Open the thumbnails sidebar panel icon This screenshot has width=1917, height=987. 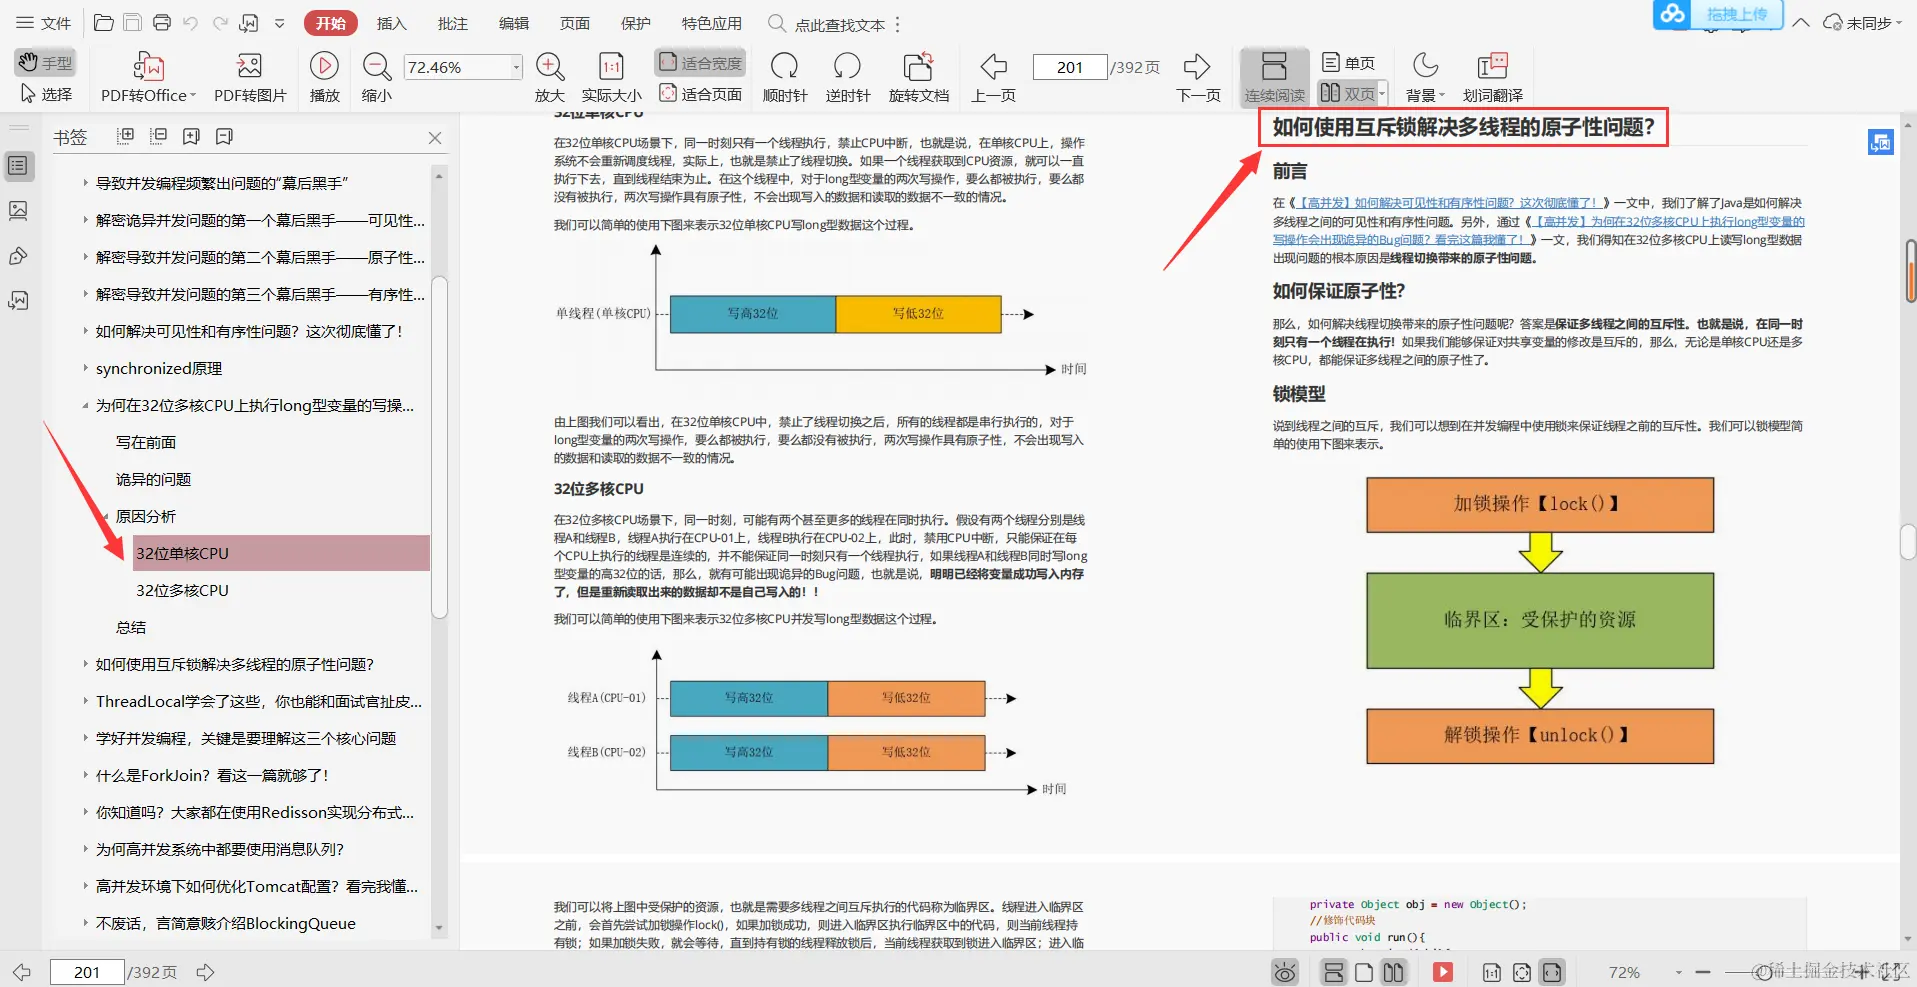pyautogui.click(x=18, y=211)
